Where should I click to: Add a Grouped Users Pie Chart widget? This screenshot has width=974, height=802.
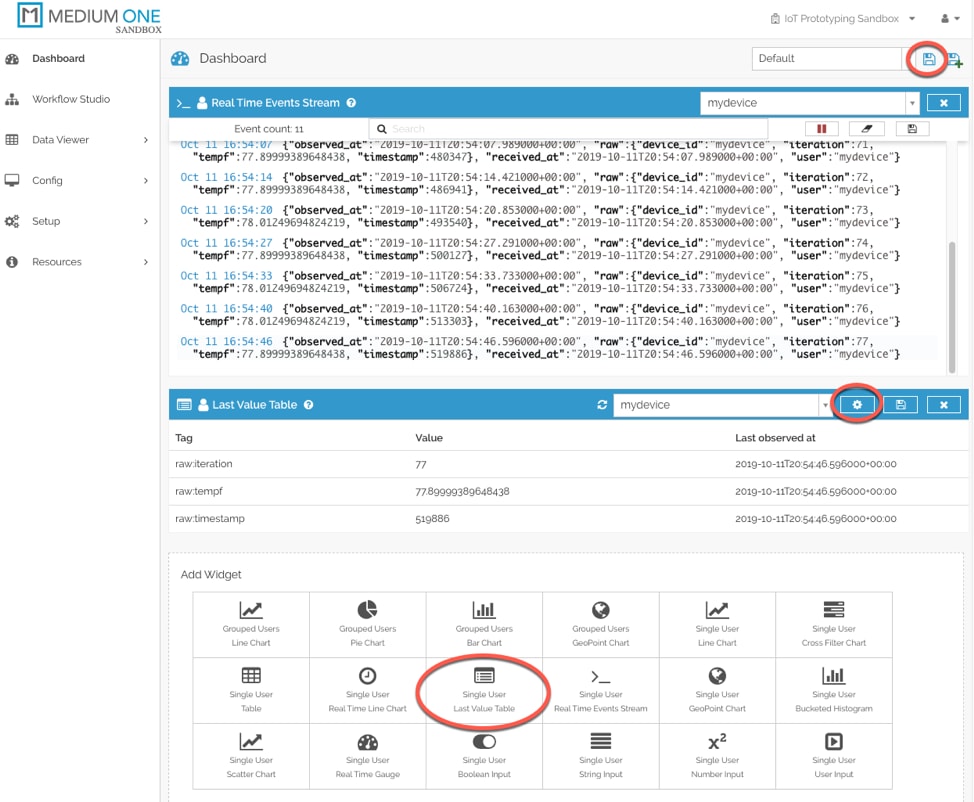368,623
